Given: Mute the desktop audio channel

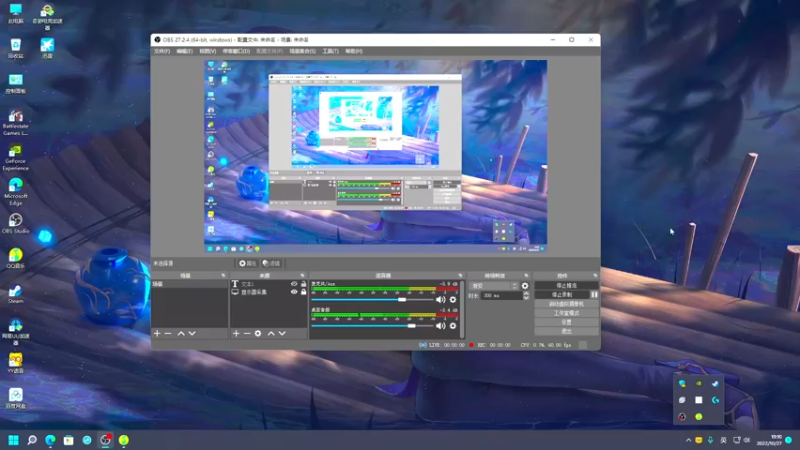Looking at the screenshot, I should click(x=440, y=326).
